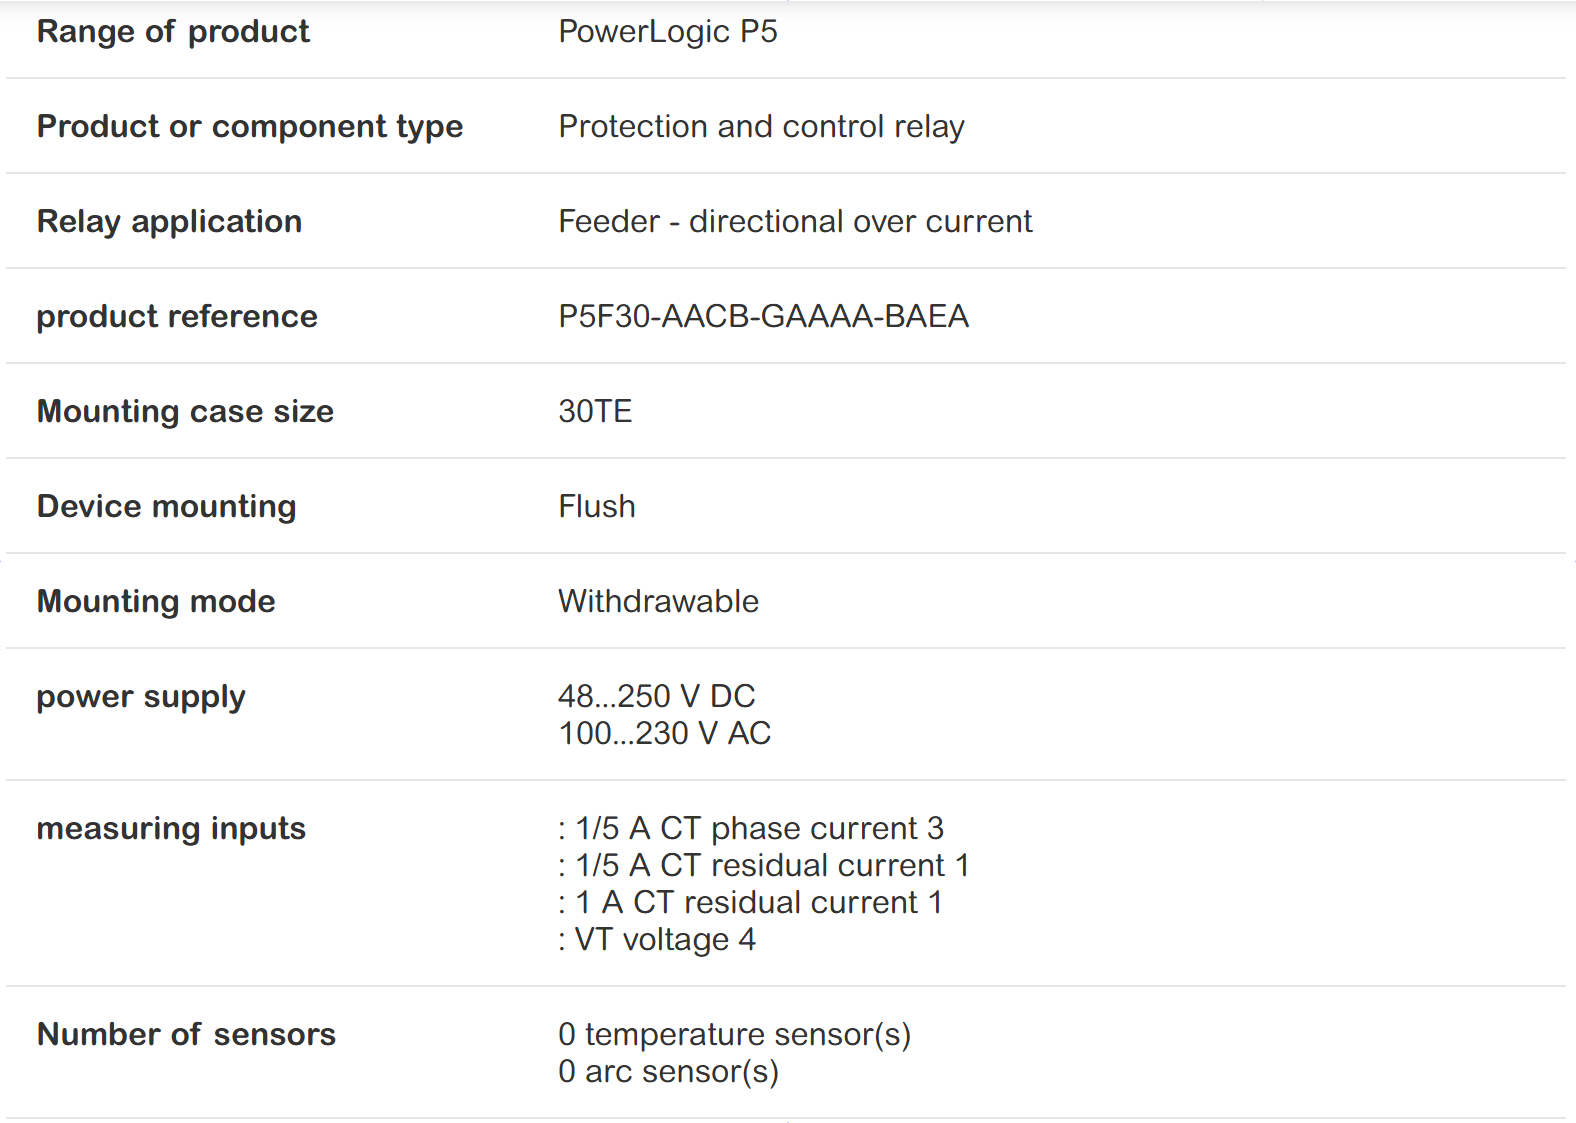Click the 'Range of product' label

(173, 32)
